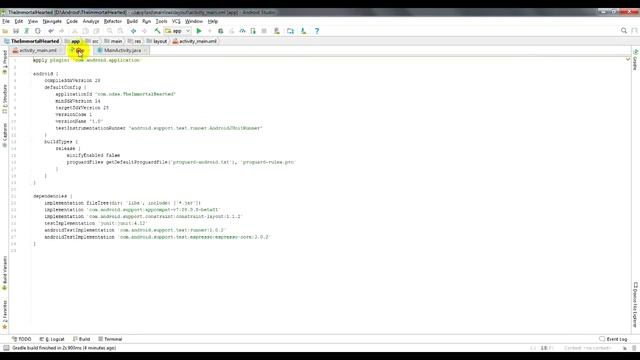
Task: Open the SDK Manager download icon
Action: (303, 31)
